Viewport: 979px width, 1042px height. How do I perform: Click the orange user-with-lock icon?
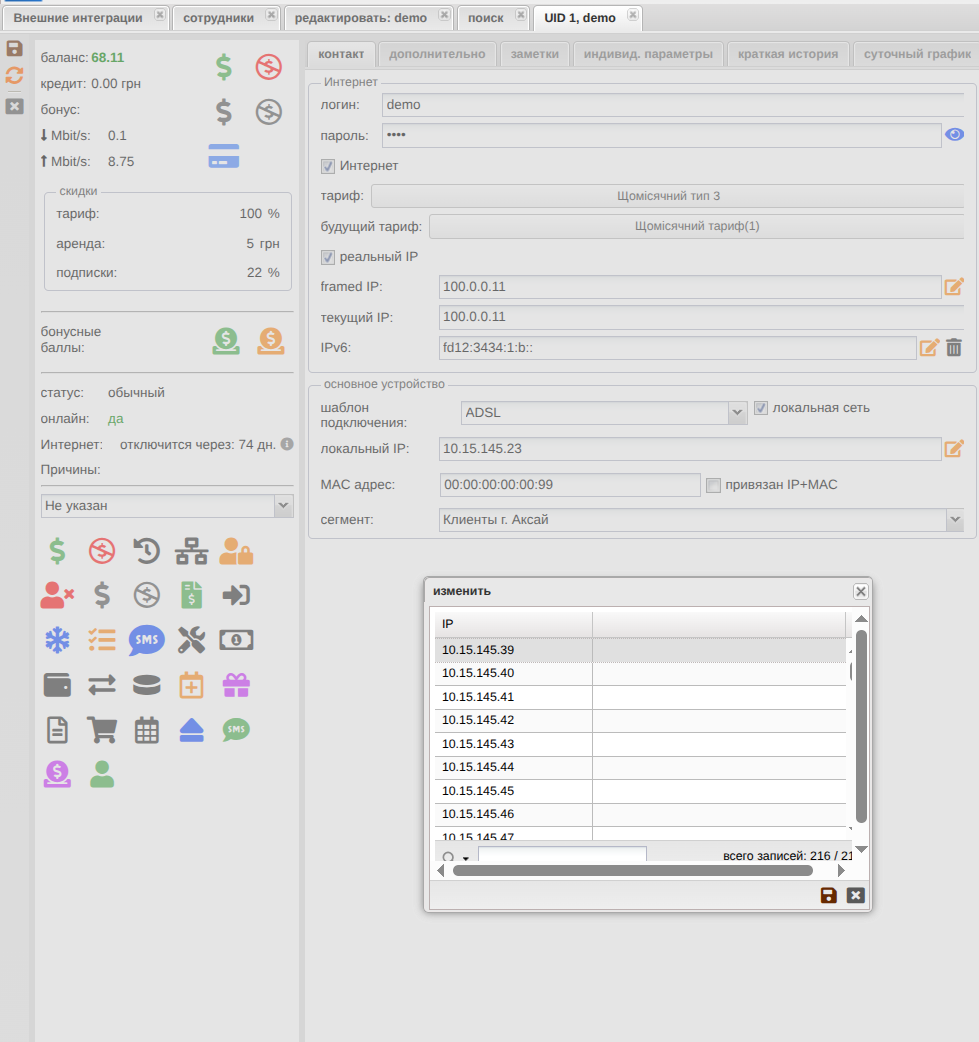[236, 551]
